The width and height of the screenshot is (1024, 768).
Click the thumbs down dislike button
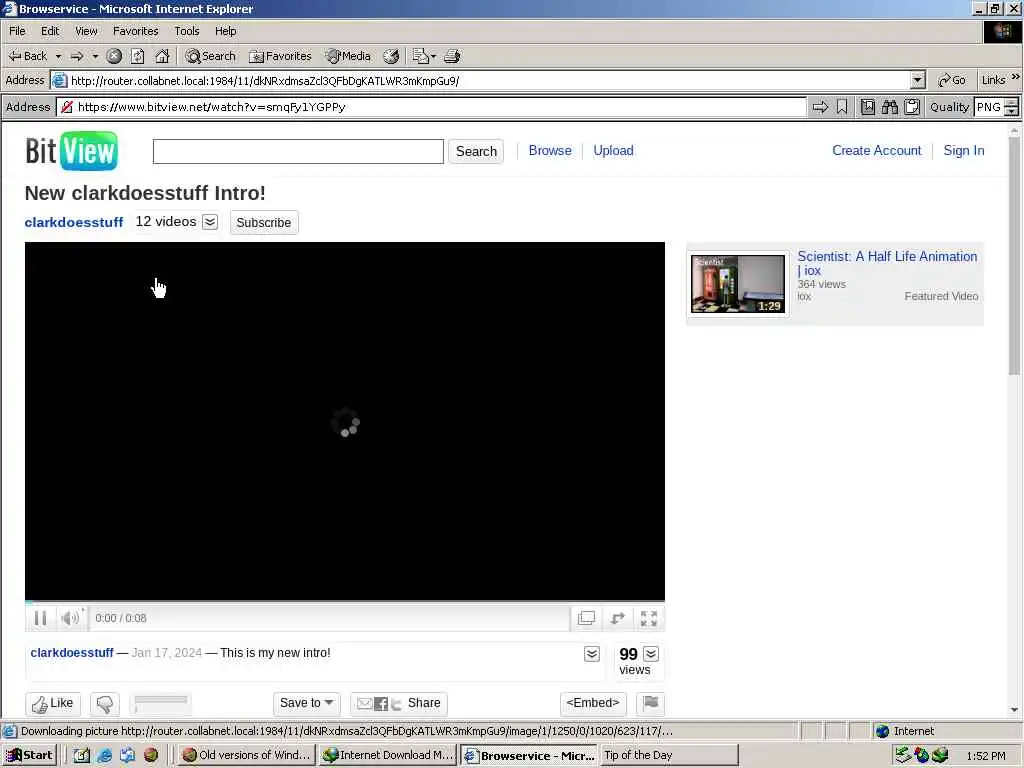point(104,703)
